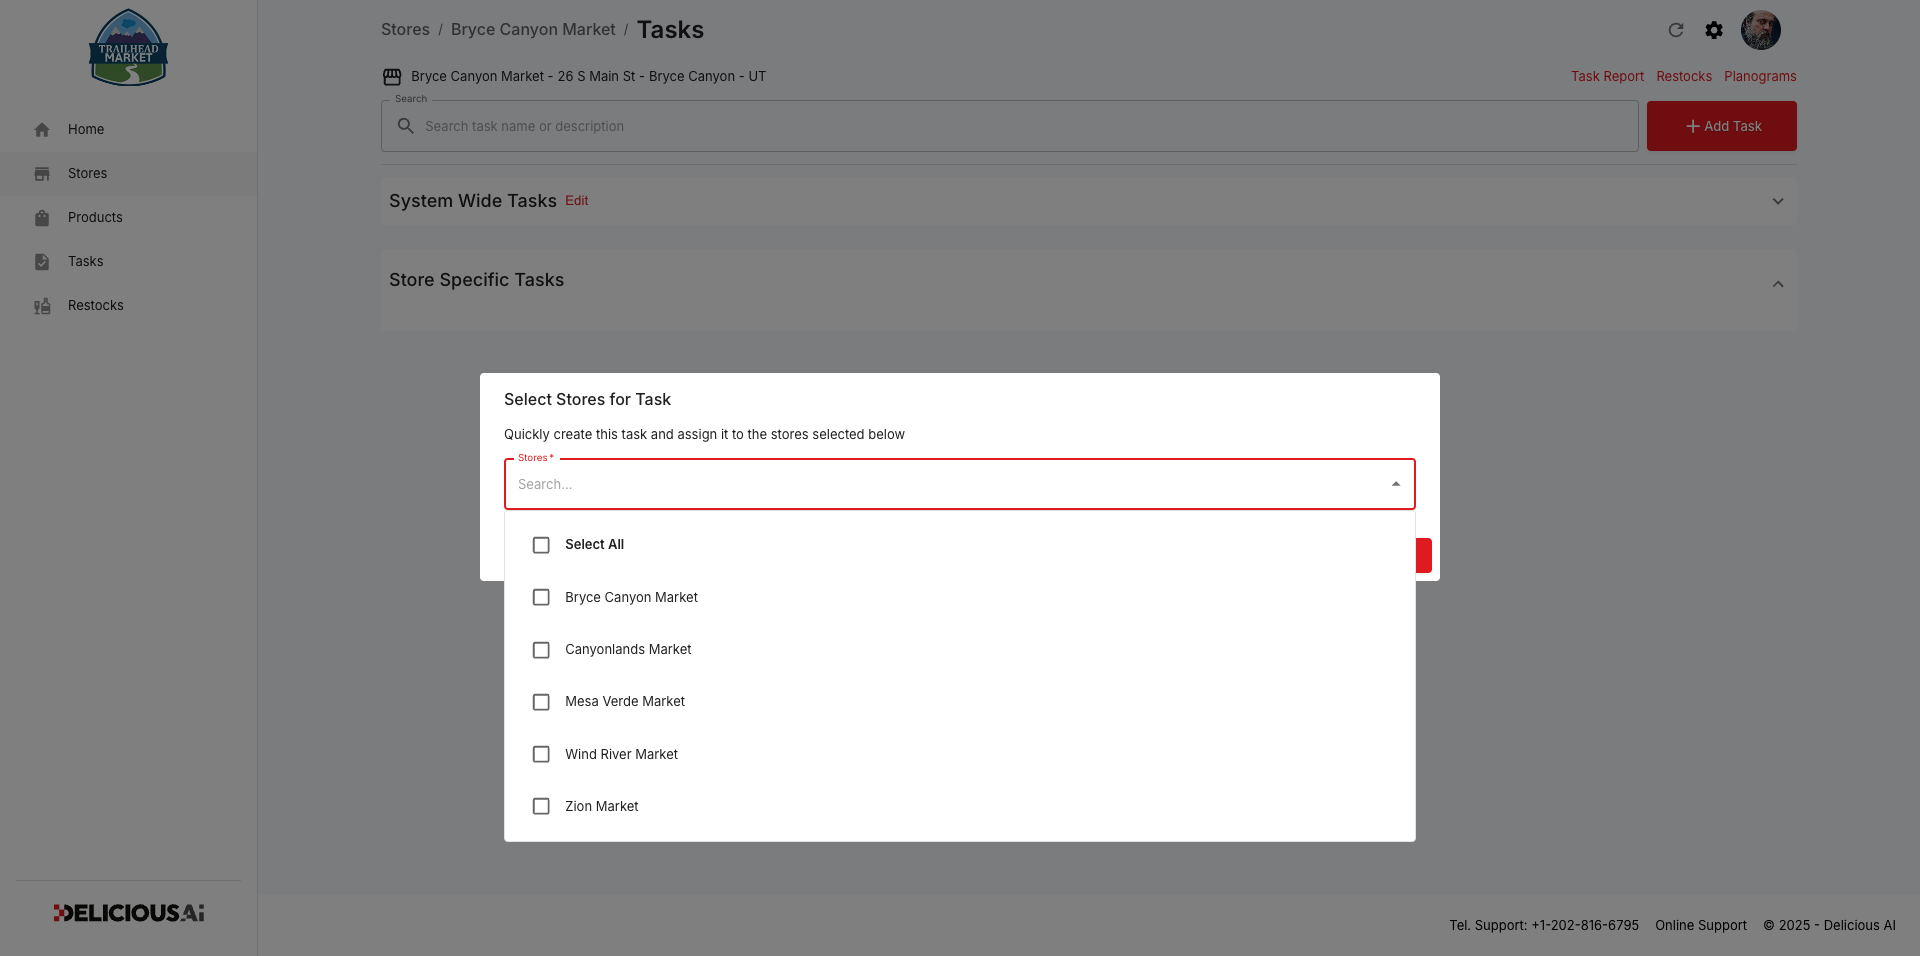Open the Task Report link
The image size is (1920, 956).
1607,76
